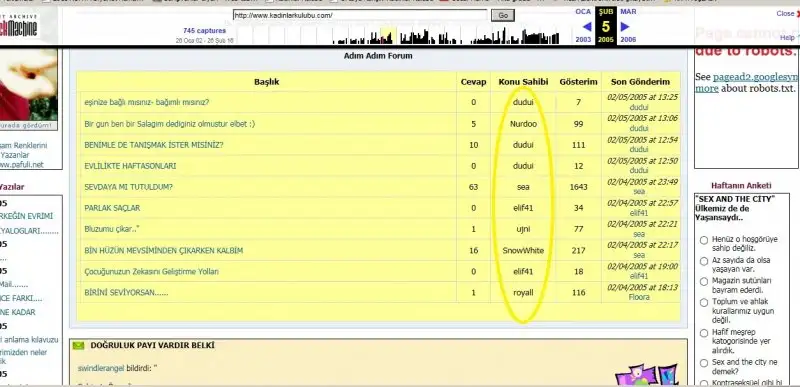Click the Wayback URL input field
Viewport: 800px width, 387px height.
coord(360,15)
